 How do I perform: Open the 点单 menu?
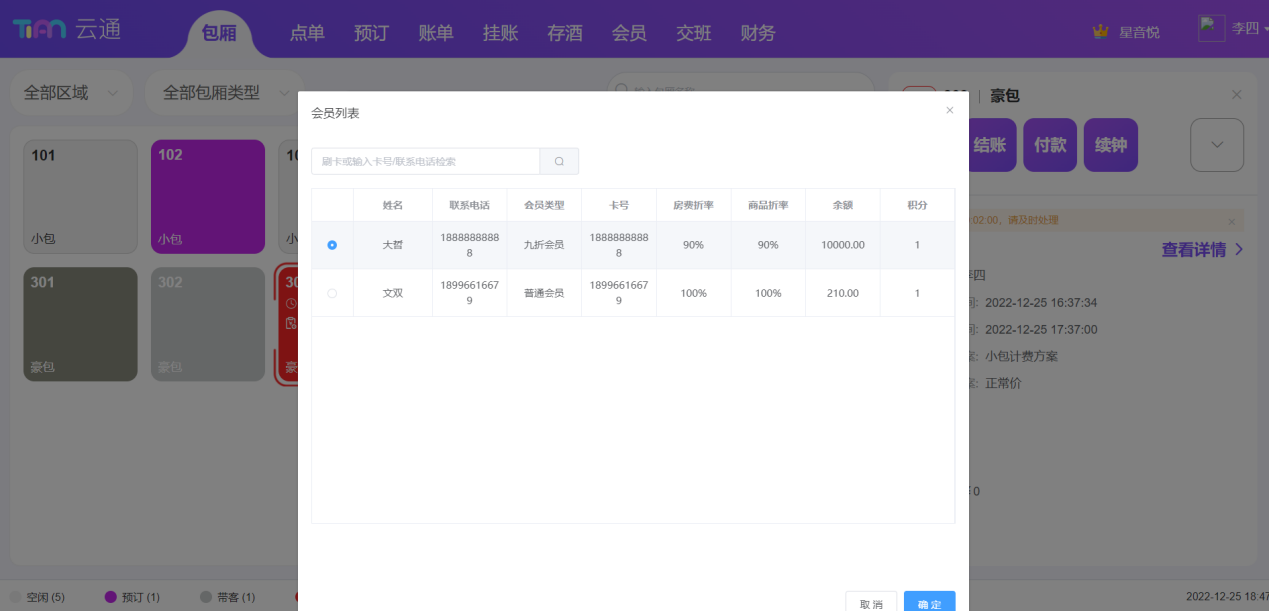[307, 33]
